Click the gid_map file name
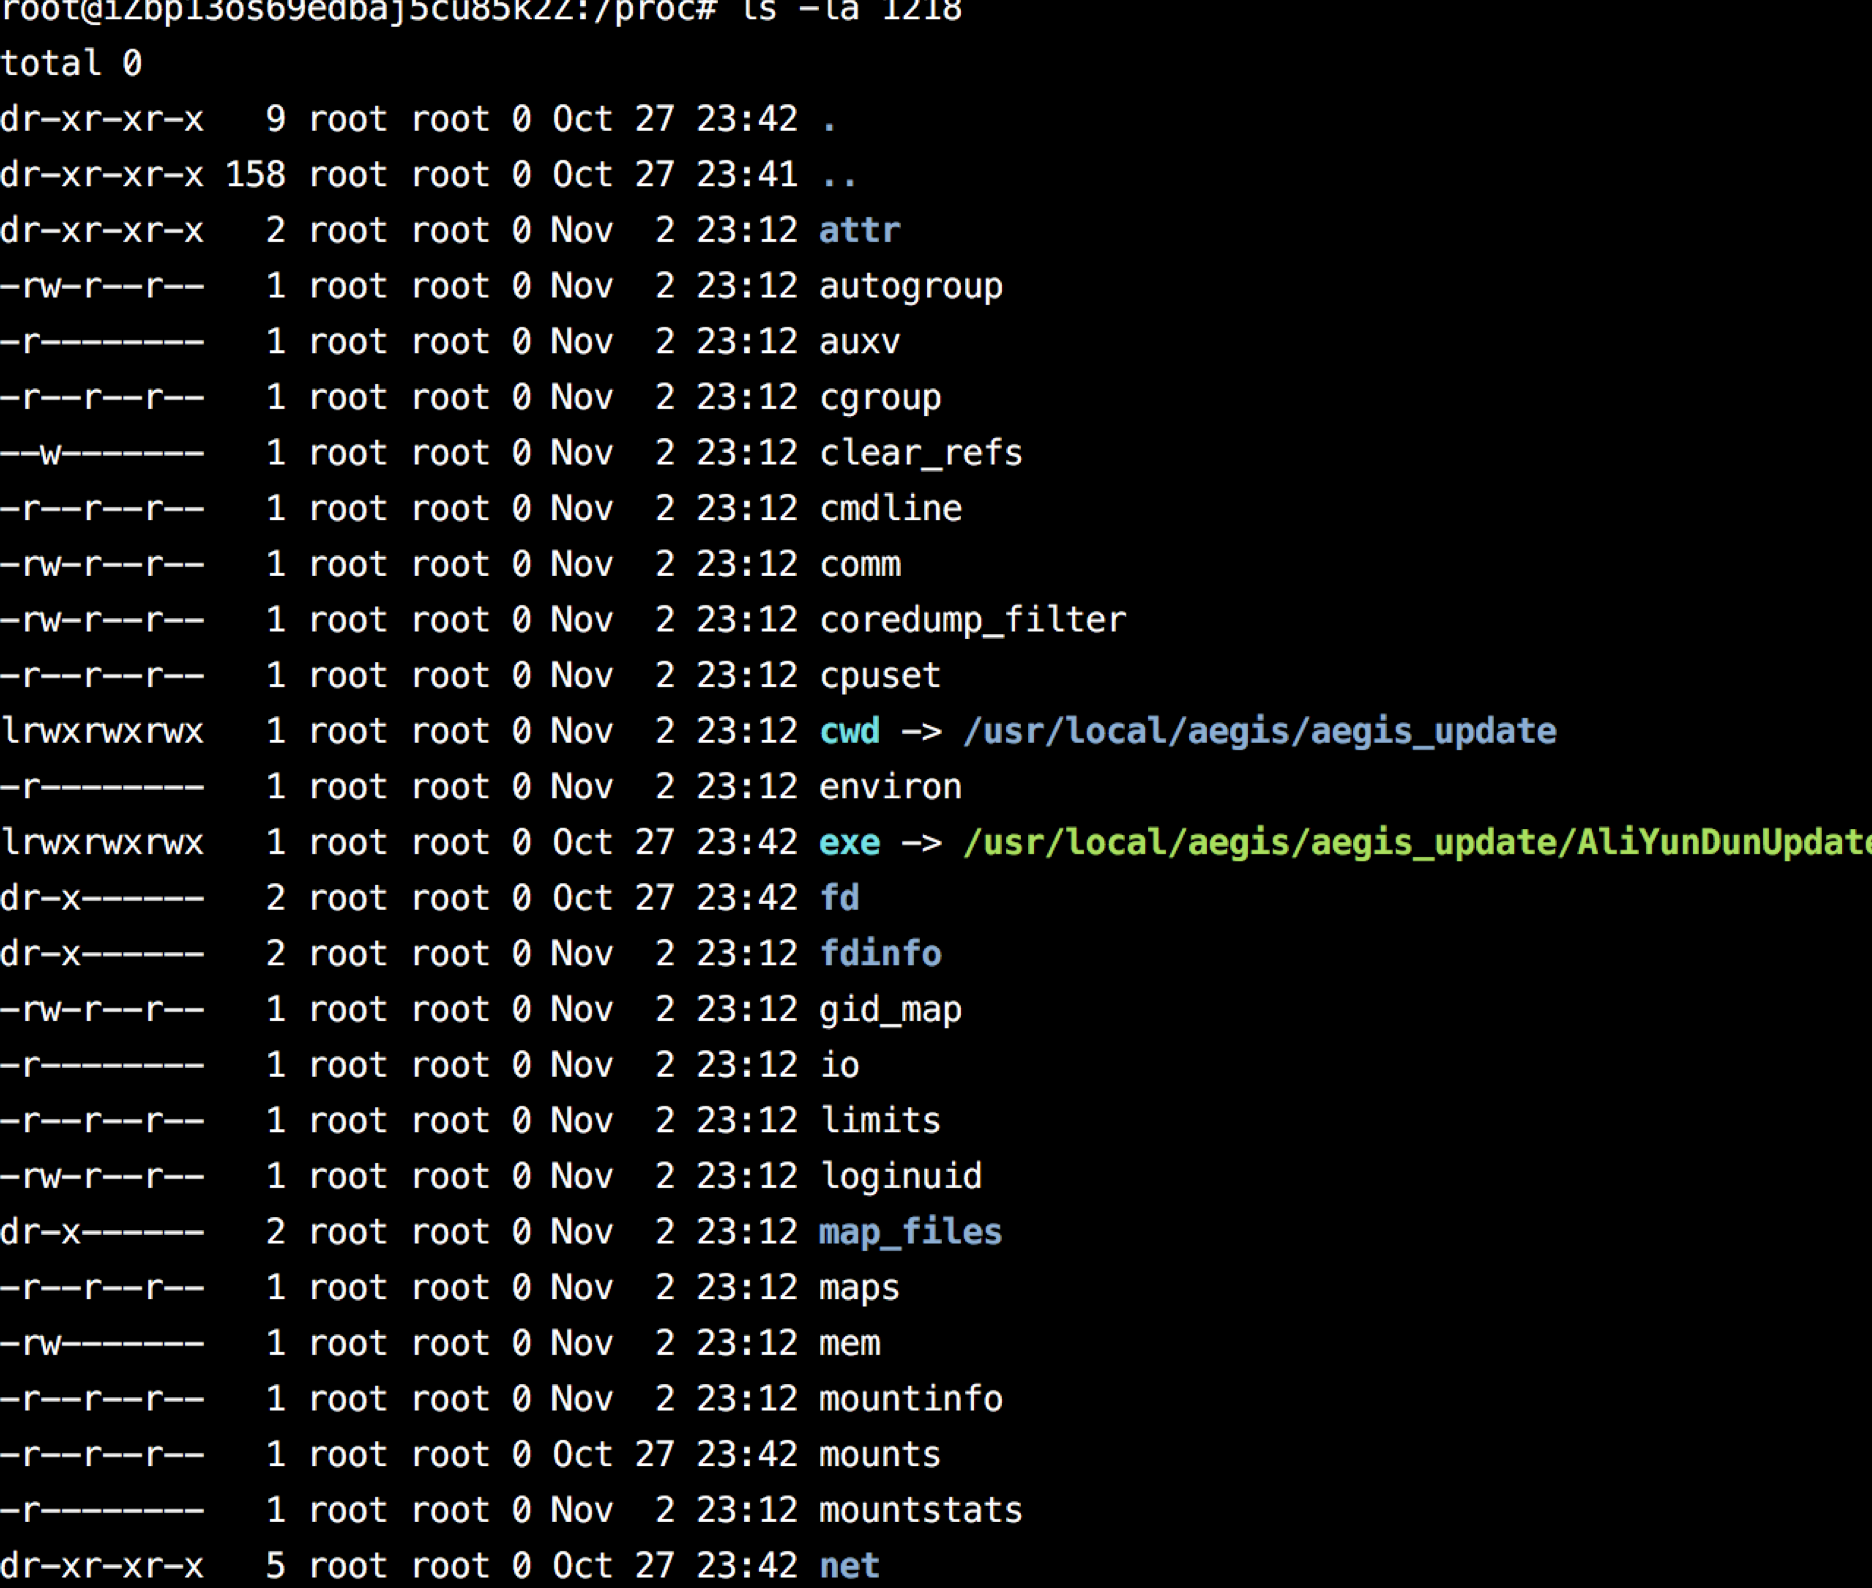Screen dimensions: 1872x1588 (890, 1010)
